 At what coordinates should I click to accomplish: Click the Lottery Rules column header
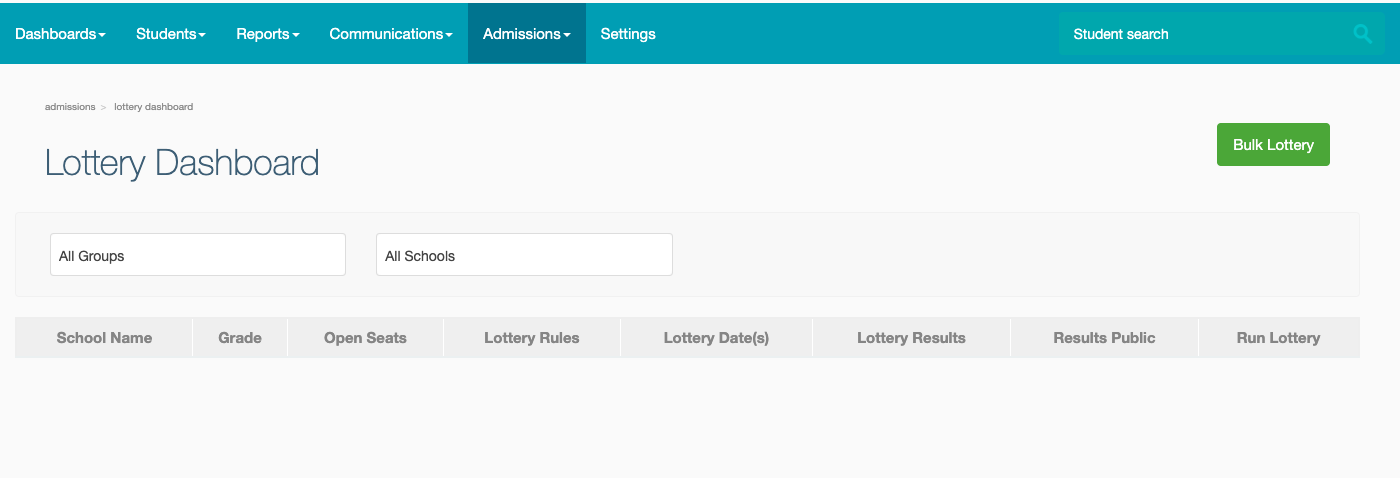tap(531, 338)
